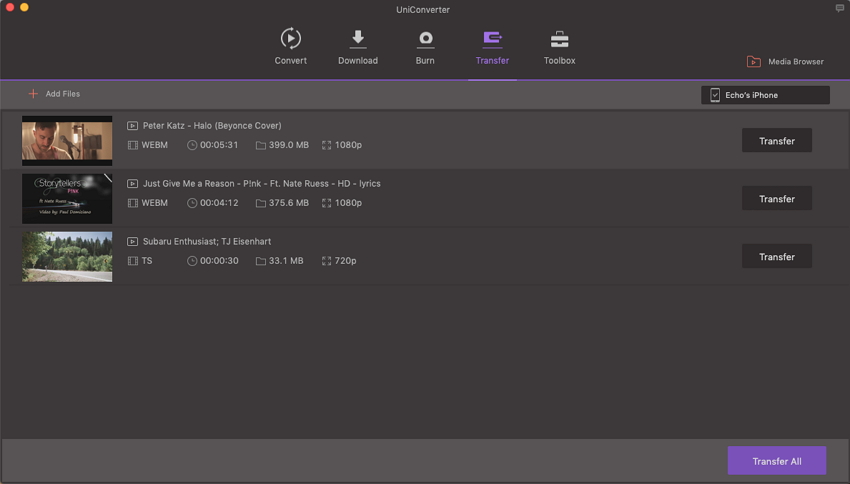Click the play icon beside Subaru Enthusiast title
Viewport: 850px width, 484px height.
click(x=132, y=242)
